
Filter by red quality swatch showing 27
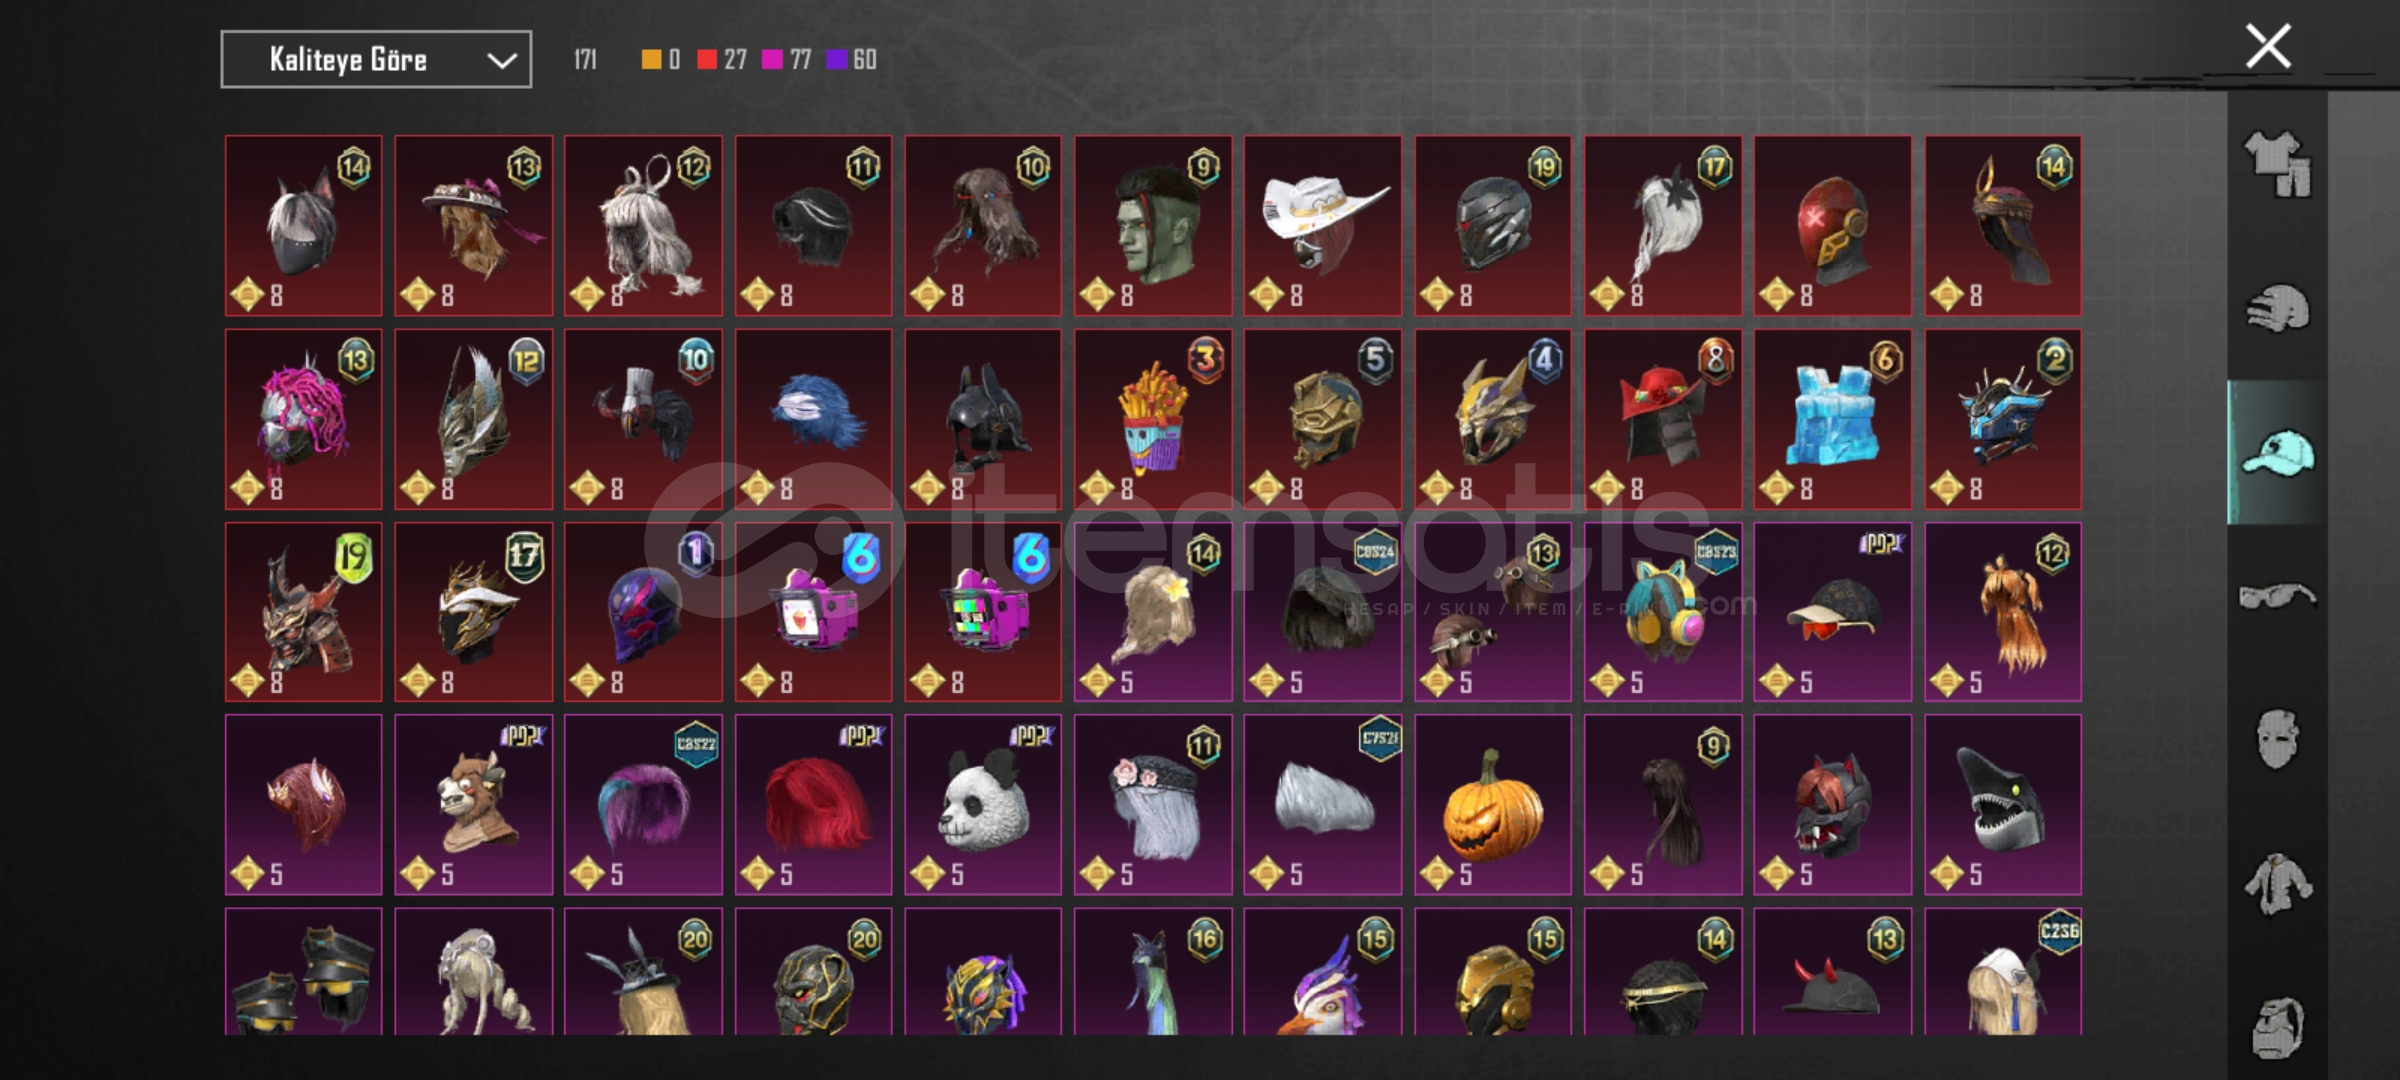[722, 60]
